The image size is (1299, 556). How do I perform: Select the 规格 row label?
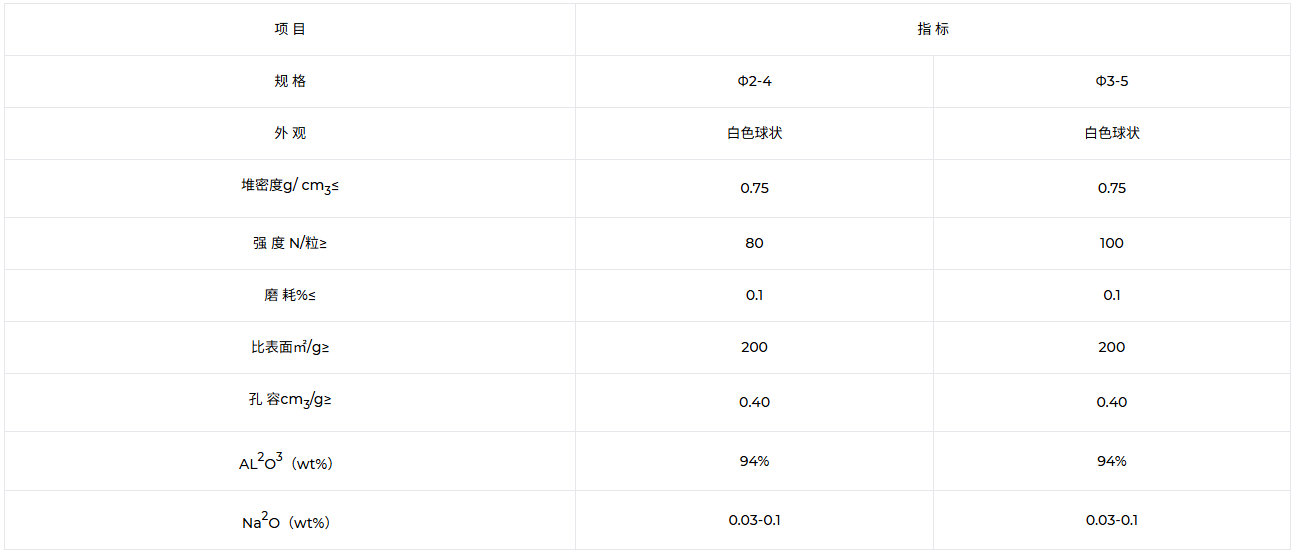point(290,81)
